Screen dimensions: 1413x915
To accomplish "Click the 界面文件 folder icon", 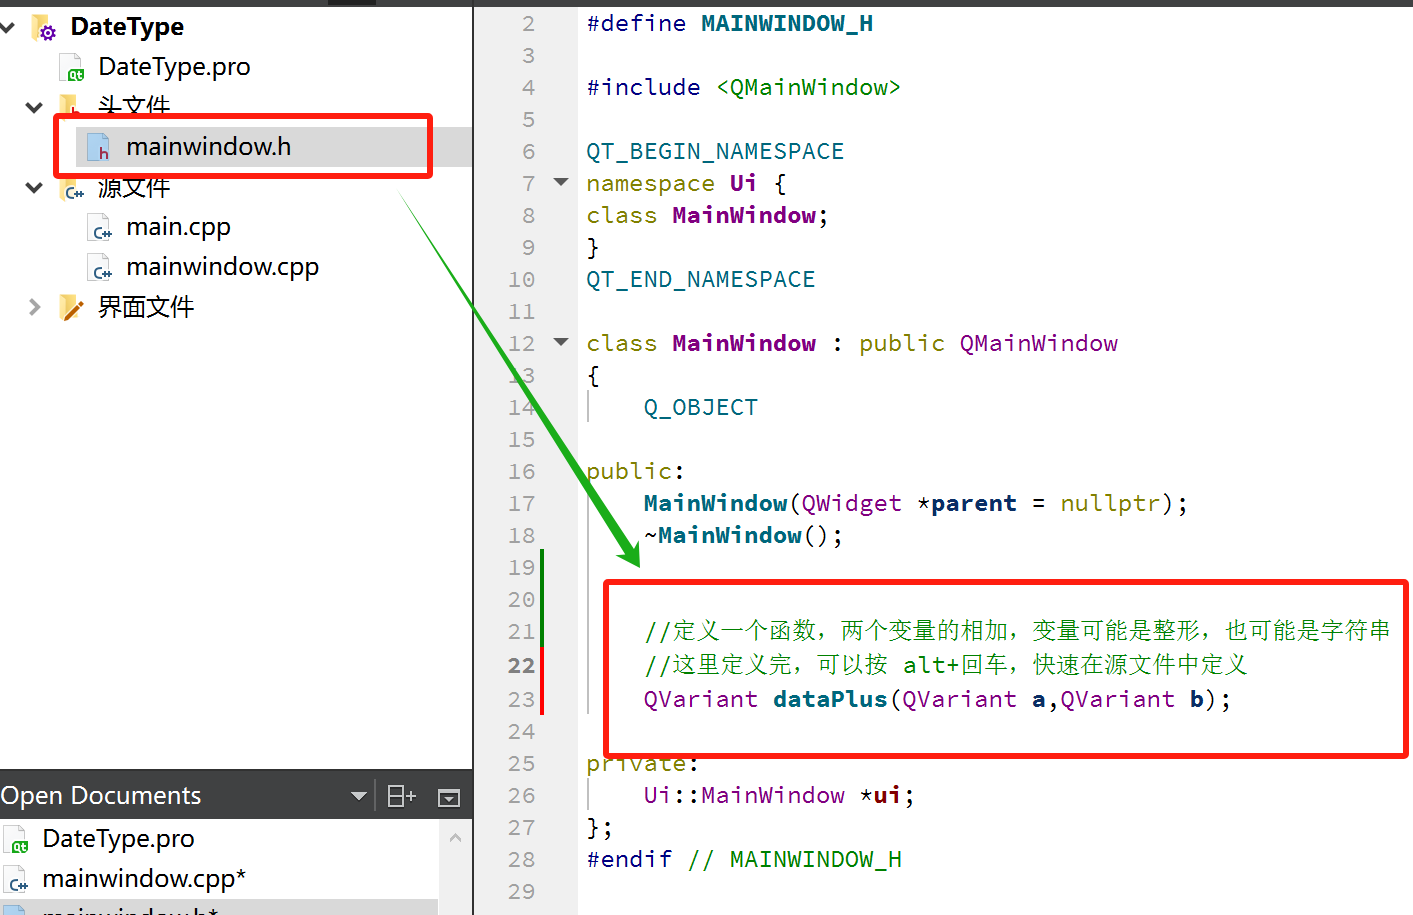I will click(x=71, y=307).
